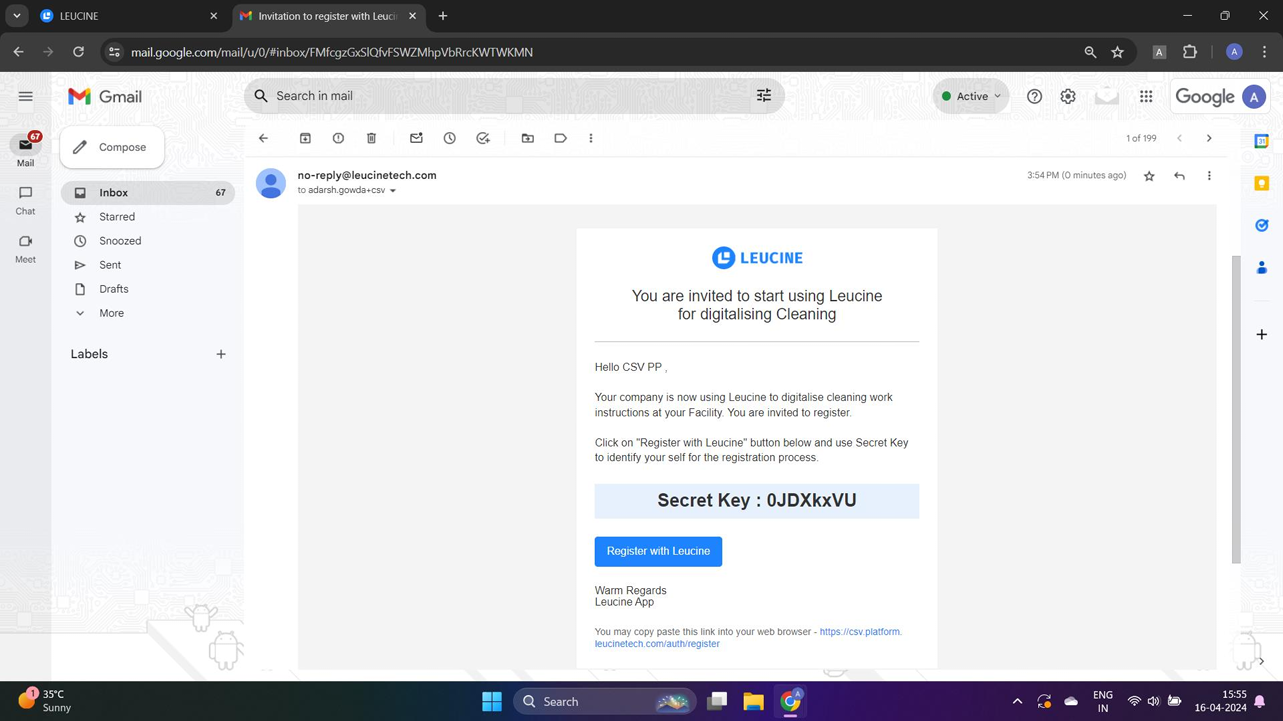
Task: View next email arrow
Action: 1209,138
